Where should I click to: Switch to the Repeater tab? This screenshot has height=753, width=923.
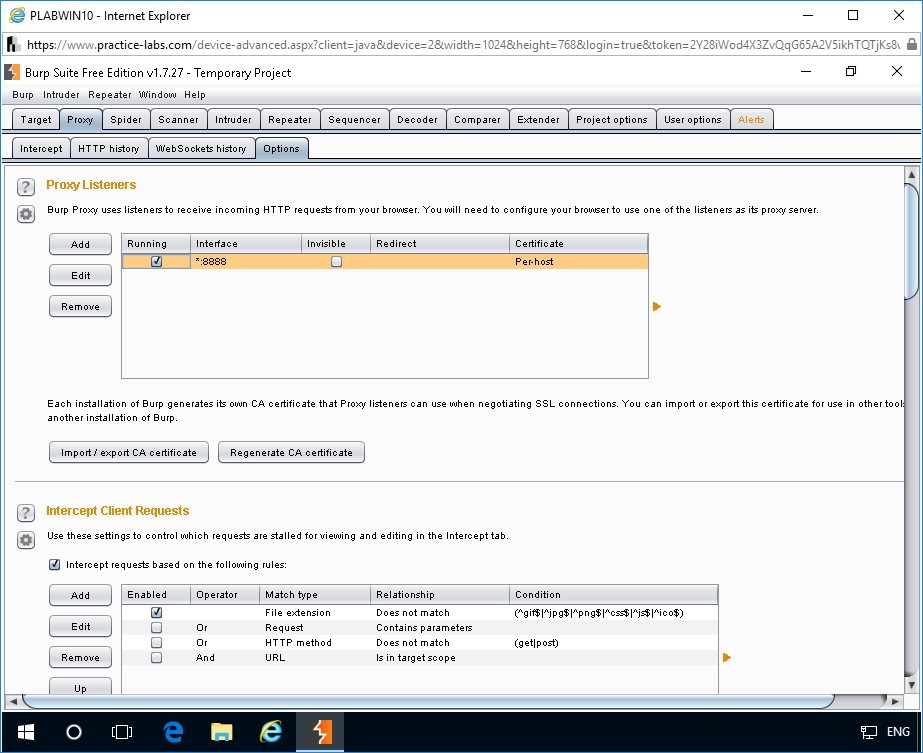tap(290, 119)
